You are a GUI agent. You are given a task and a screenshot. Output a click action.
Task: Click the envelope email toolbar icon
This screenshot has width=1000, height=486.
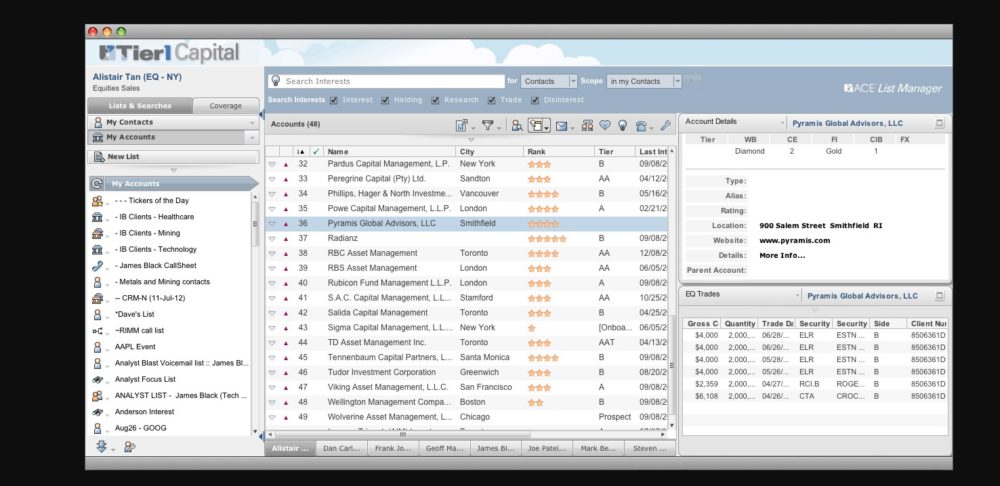[561, 126]
